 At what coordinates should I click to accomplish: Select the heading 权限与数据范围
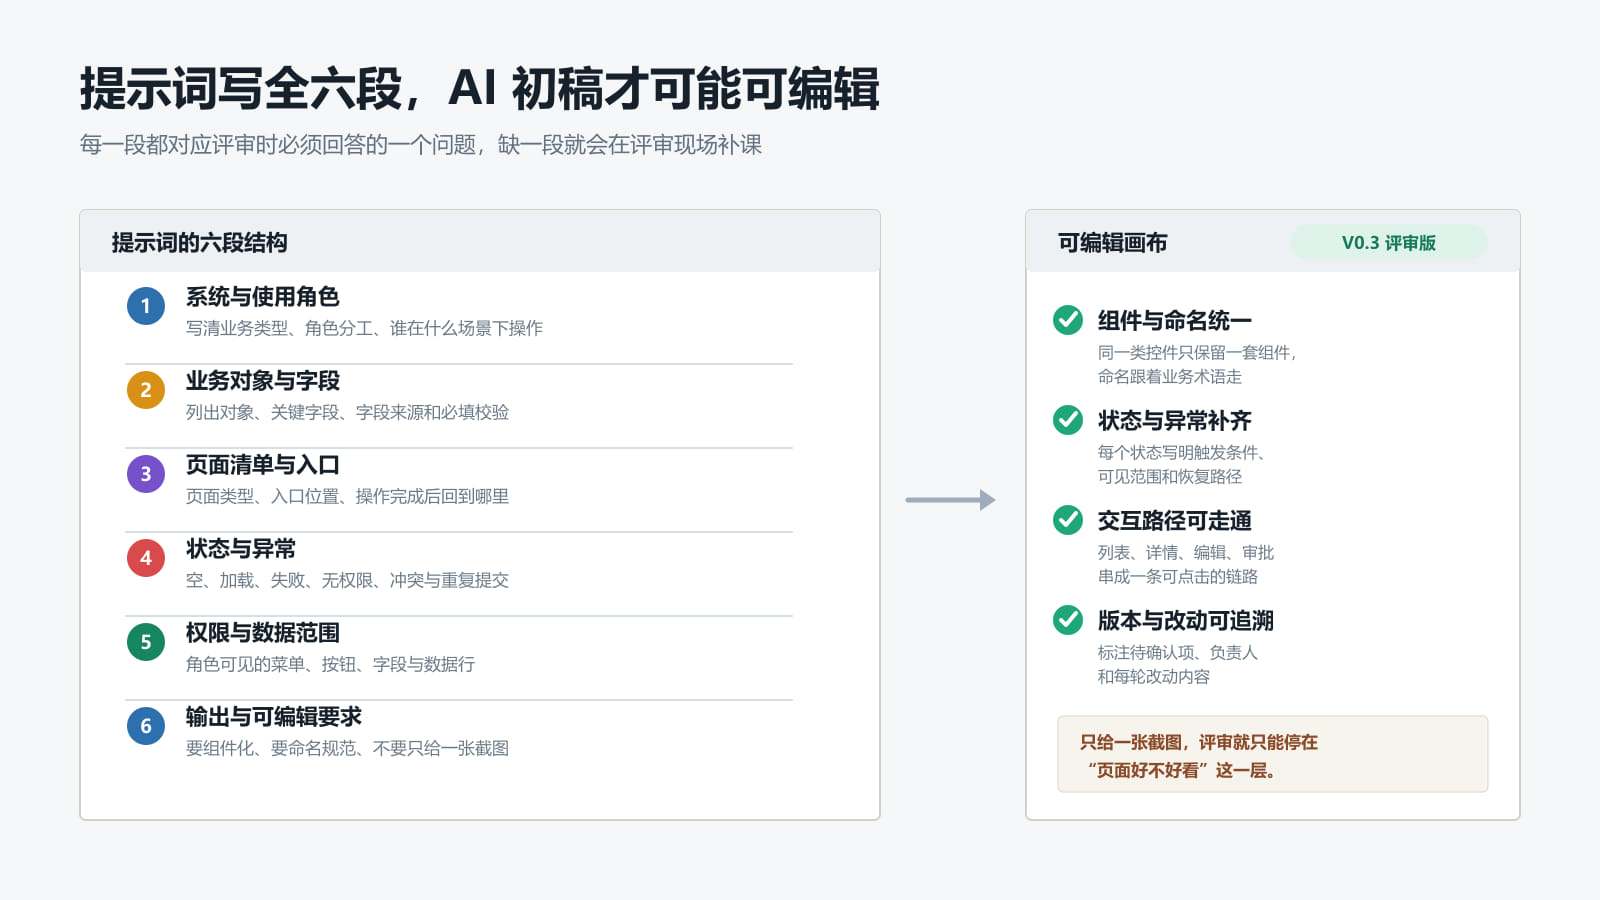coord(263,633)
